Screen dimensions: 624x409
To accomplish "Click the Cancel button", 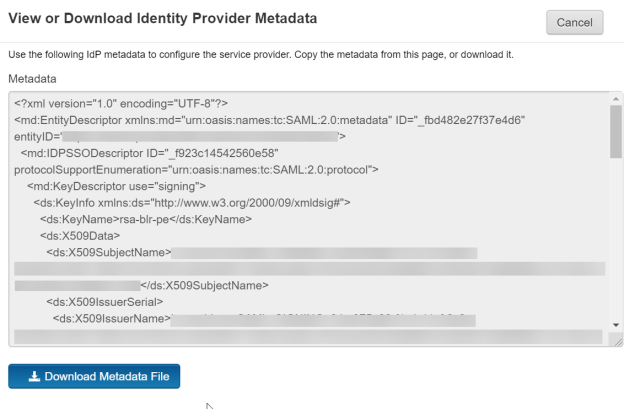I will [x=574, y=21].
